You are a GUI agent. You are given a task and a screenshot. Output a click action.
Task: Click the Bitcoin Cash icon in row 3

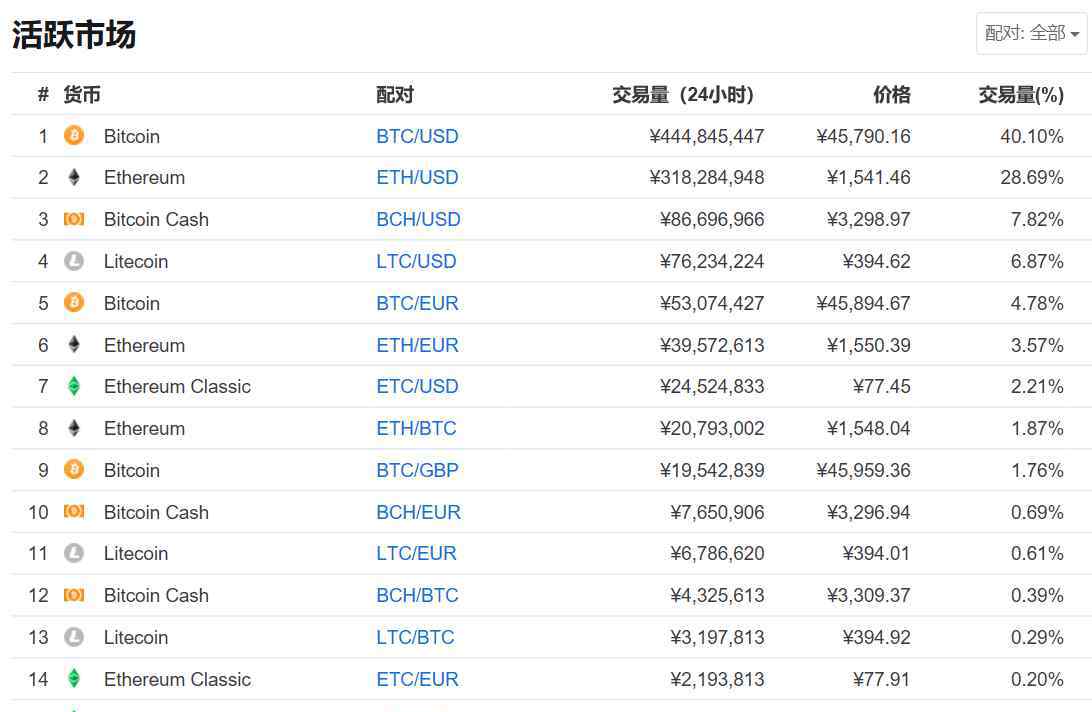point(74,219)
